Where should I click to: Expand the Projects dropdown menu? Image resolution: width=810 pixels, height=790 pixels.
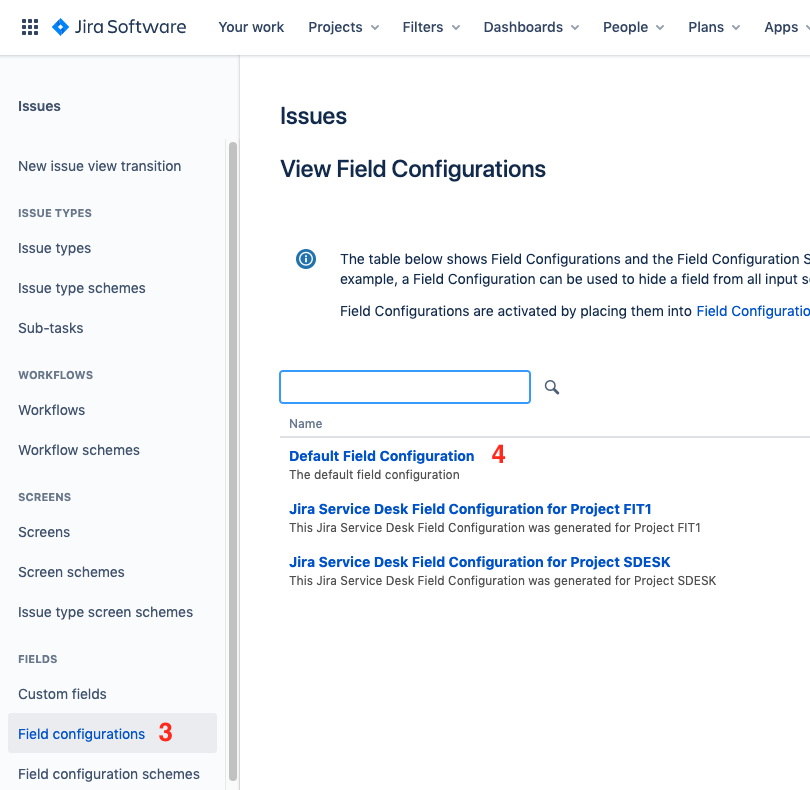pyautogui.click(x=344, y=27)
